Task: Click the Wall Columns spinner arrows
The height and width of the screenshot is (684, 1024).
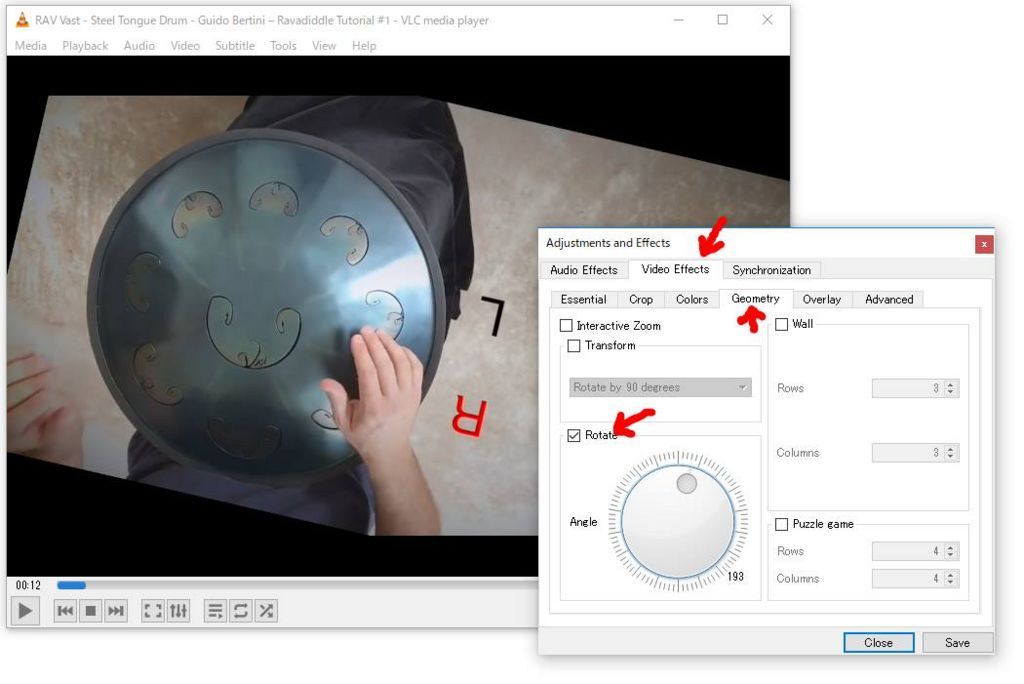Action: 951,453
